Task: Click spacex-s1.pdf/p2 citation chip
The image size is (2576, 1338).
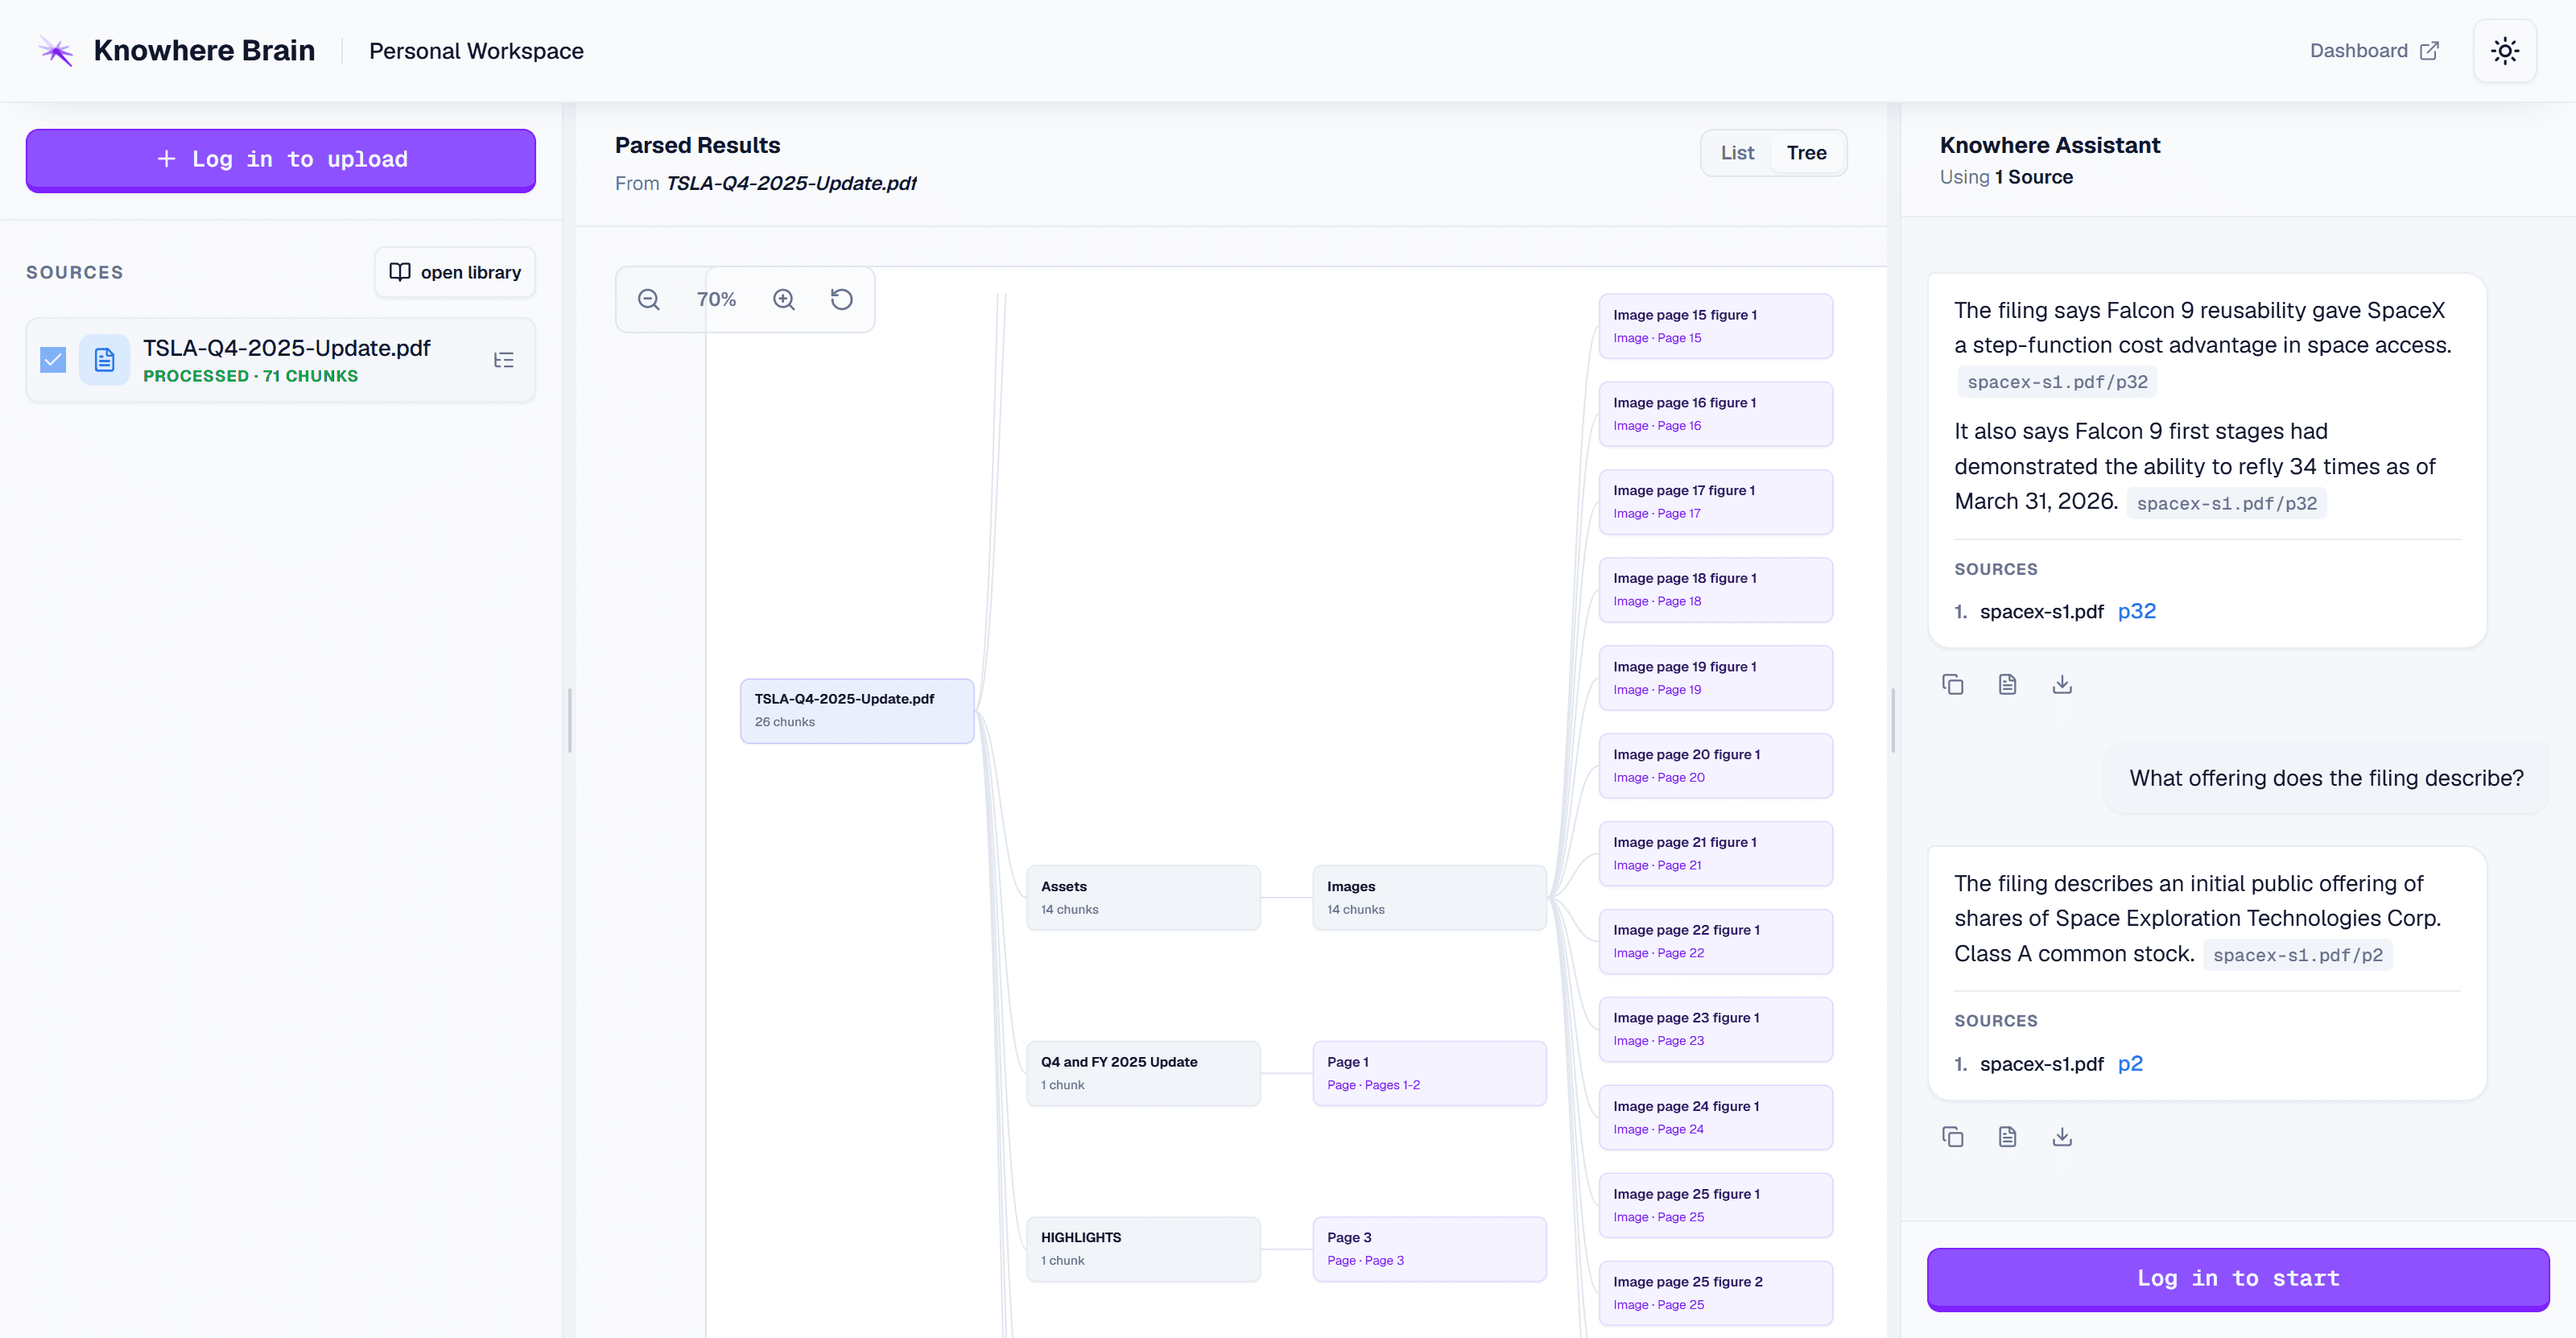Action: [2297, 955]
